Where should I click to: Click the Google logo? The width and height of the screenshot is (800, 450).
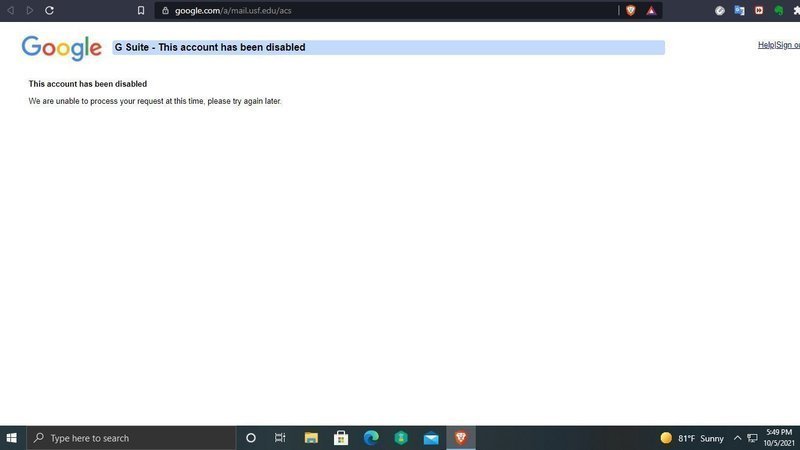point(62,48)
